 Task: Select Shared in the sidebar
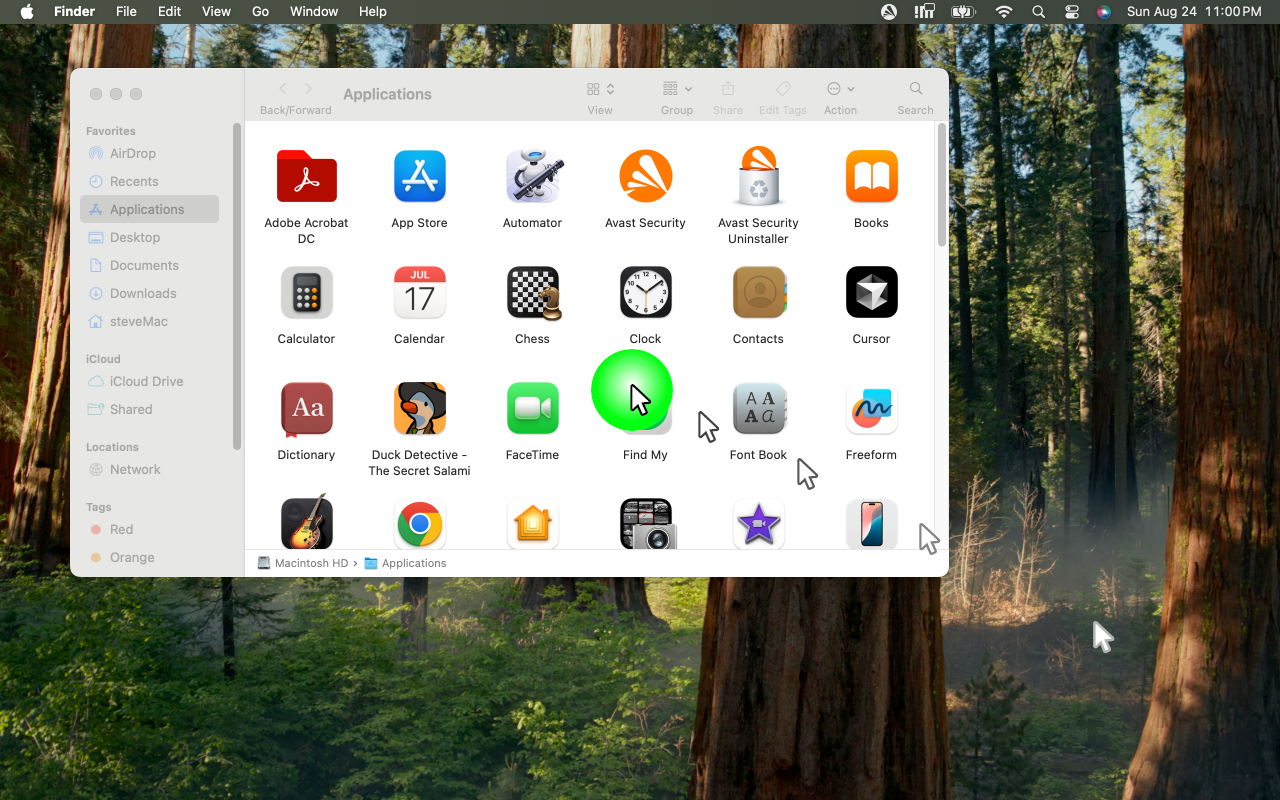click(x=149, y=409)
